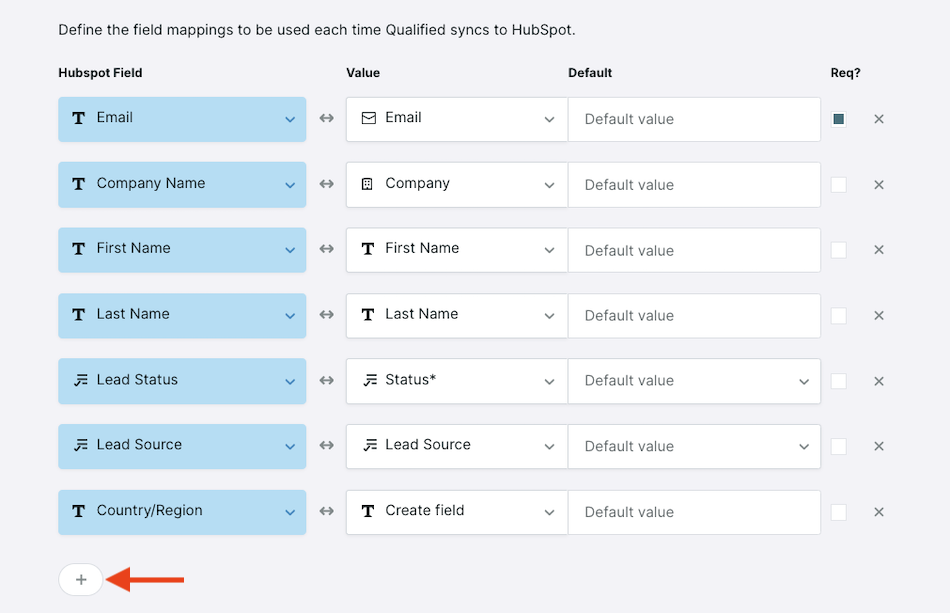
Task: Open the Email Hubspot field dropdown
Action: pos(182,119)
